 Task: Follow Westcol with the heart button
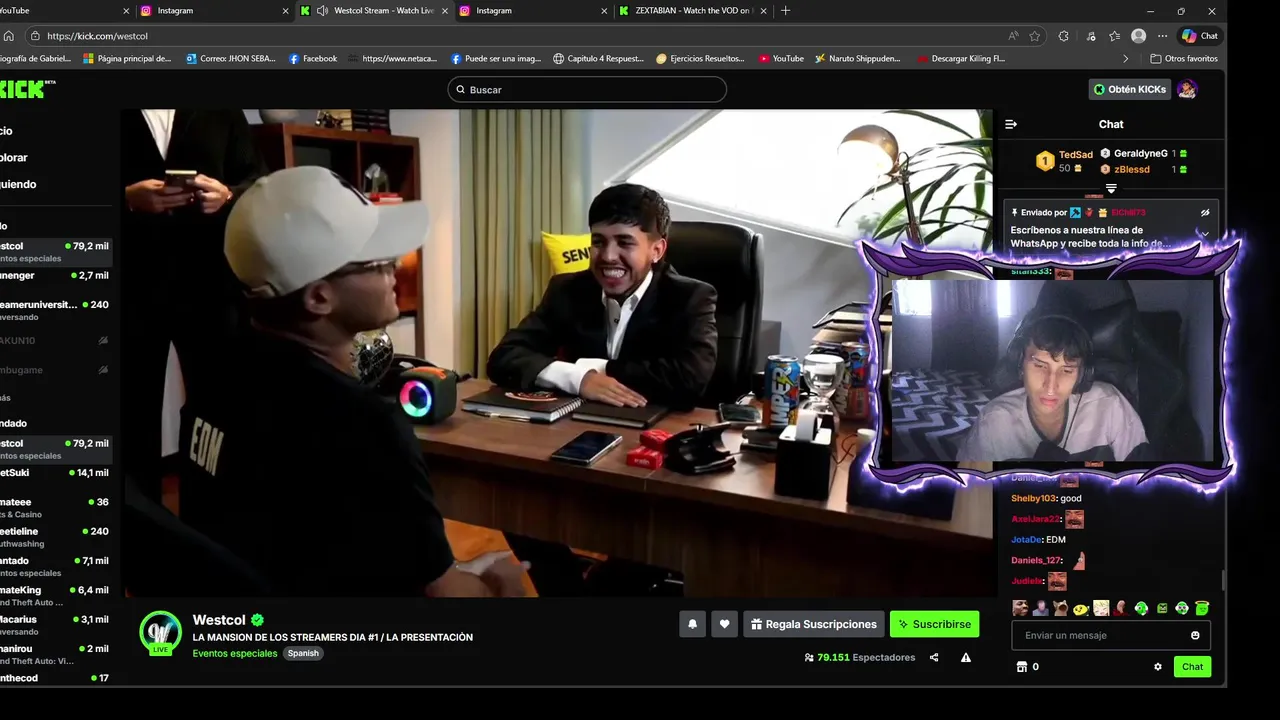pos(725,624)
